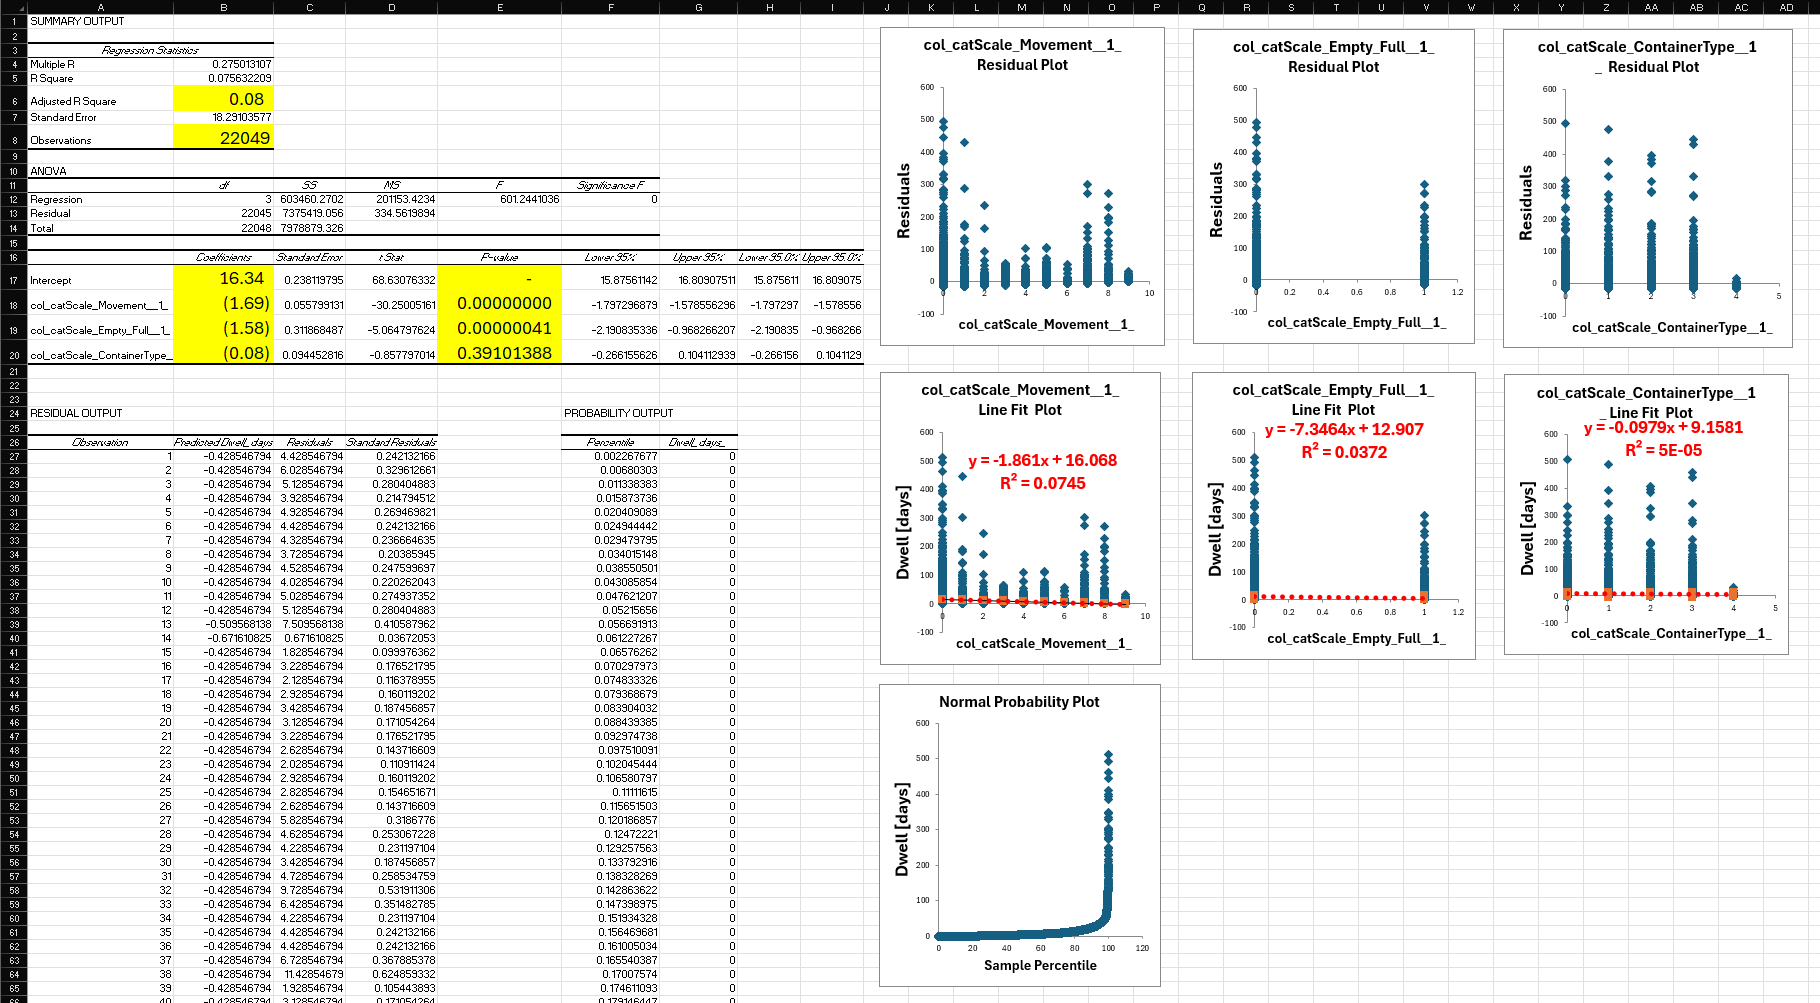Click the P-value 0.39101388 cell
1820x1003 pixels.
click(500, 353)
